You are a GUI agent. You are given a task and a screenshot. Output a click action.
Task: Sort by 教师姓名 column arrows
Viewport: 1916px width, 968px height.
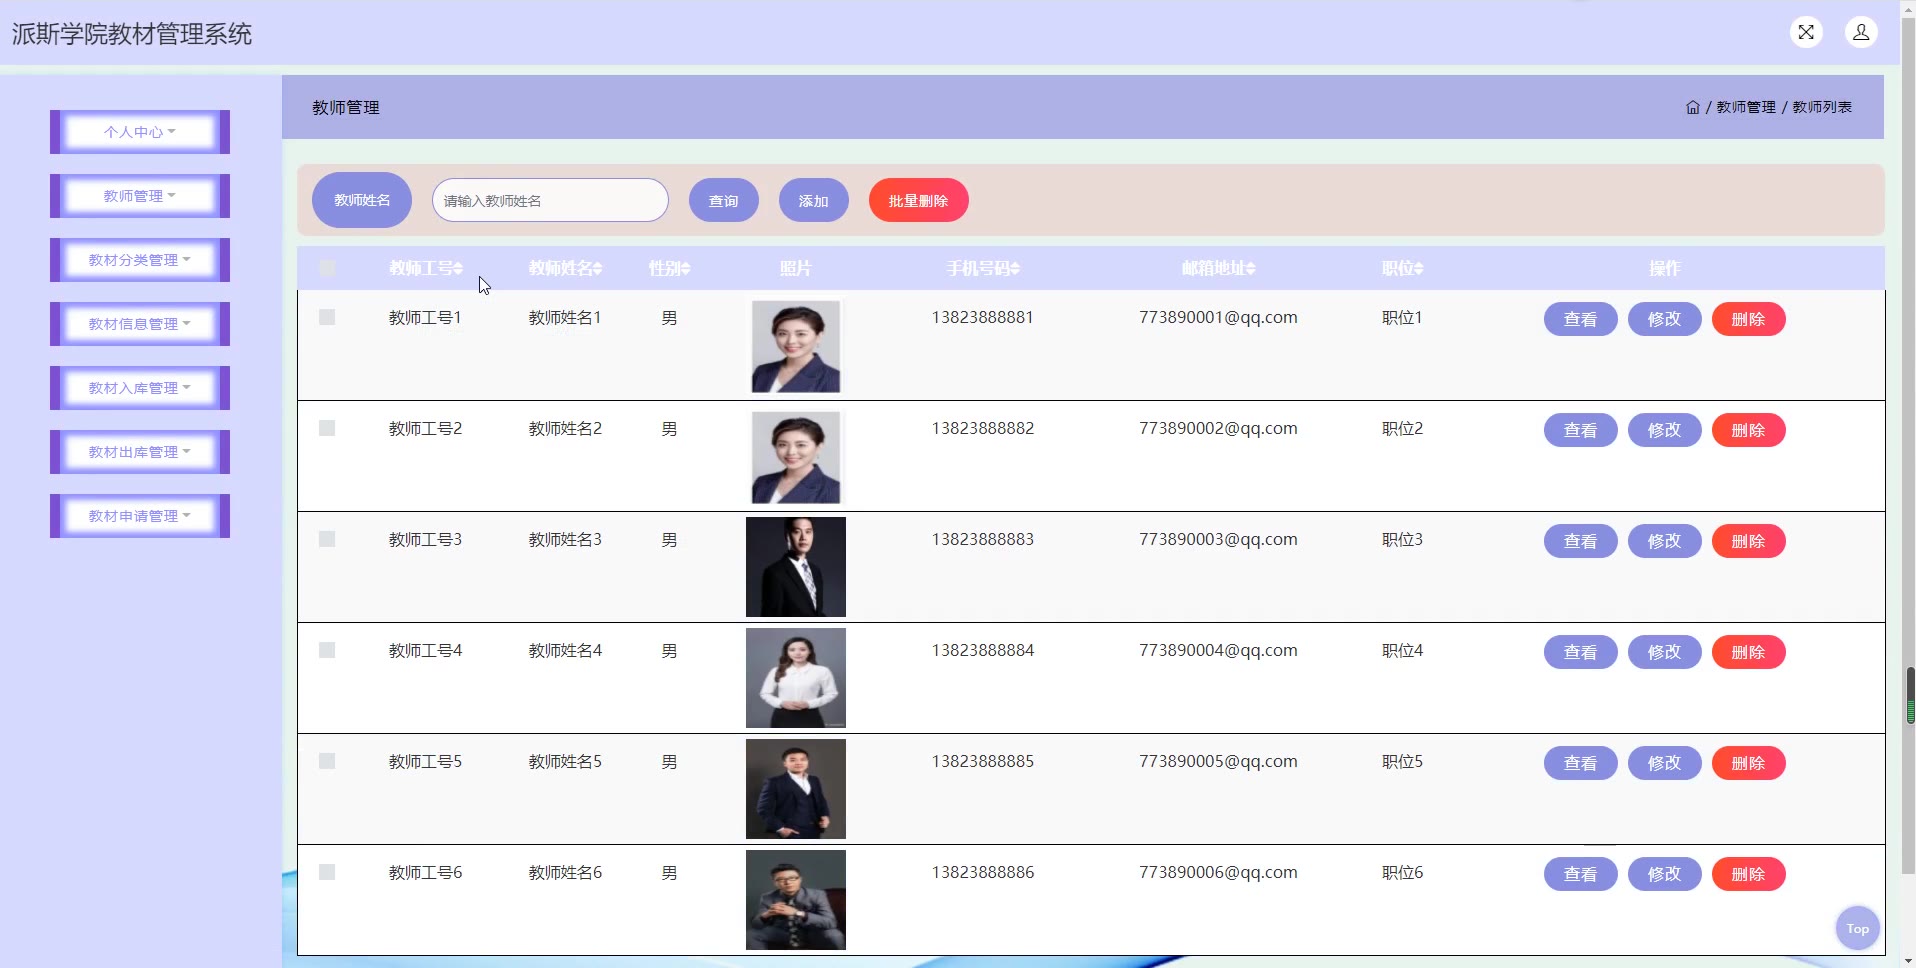pos(598,269)
